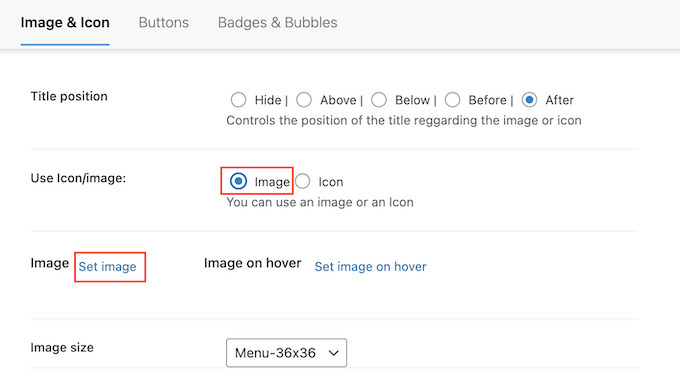Click the Title position label

tap(69, 96)
